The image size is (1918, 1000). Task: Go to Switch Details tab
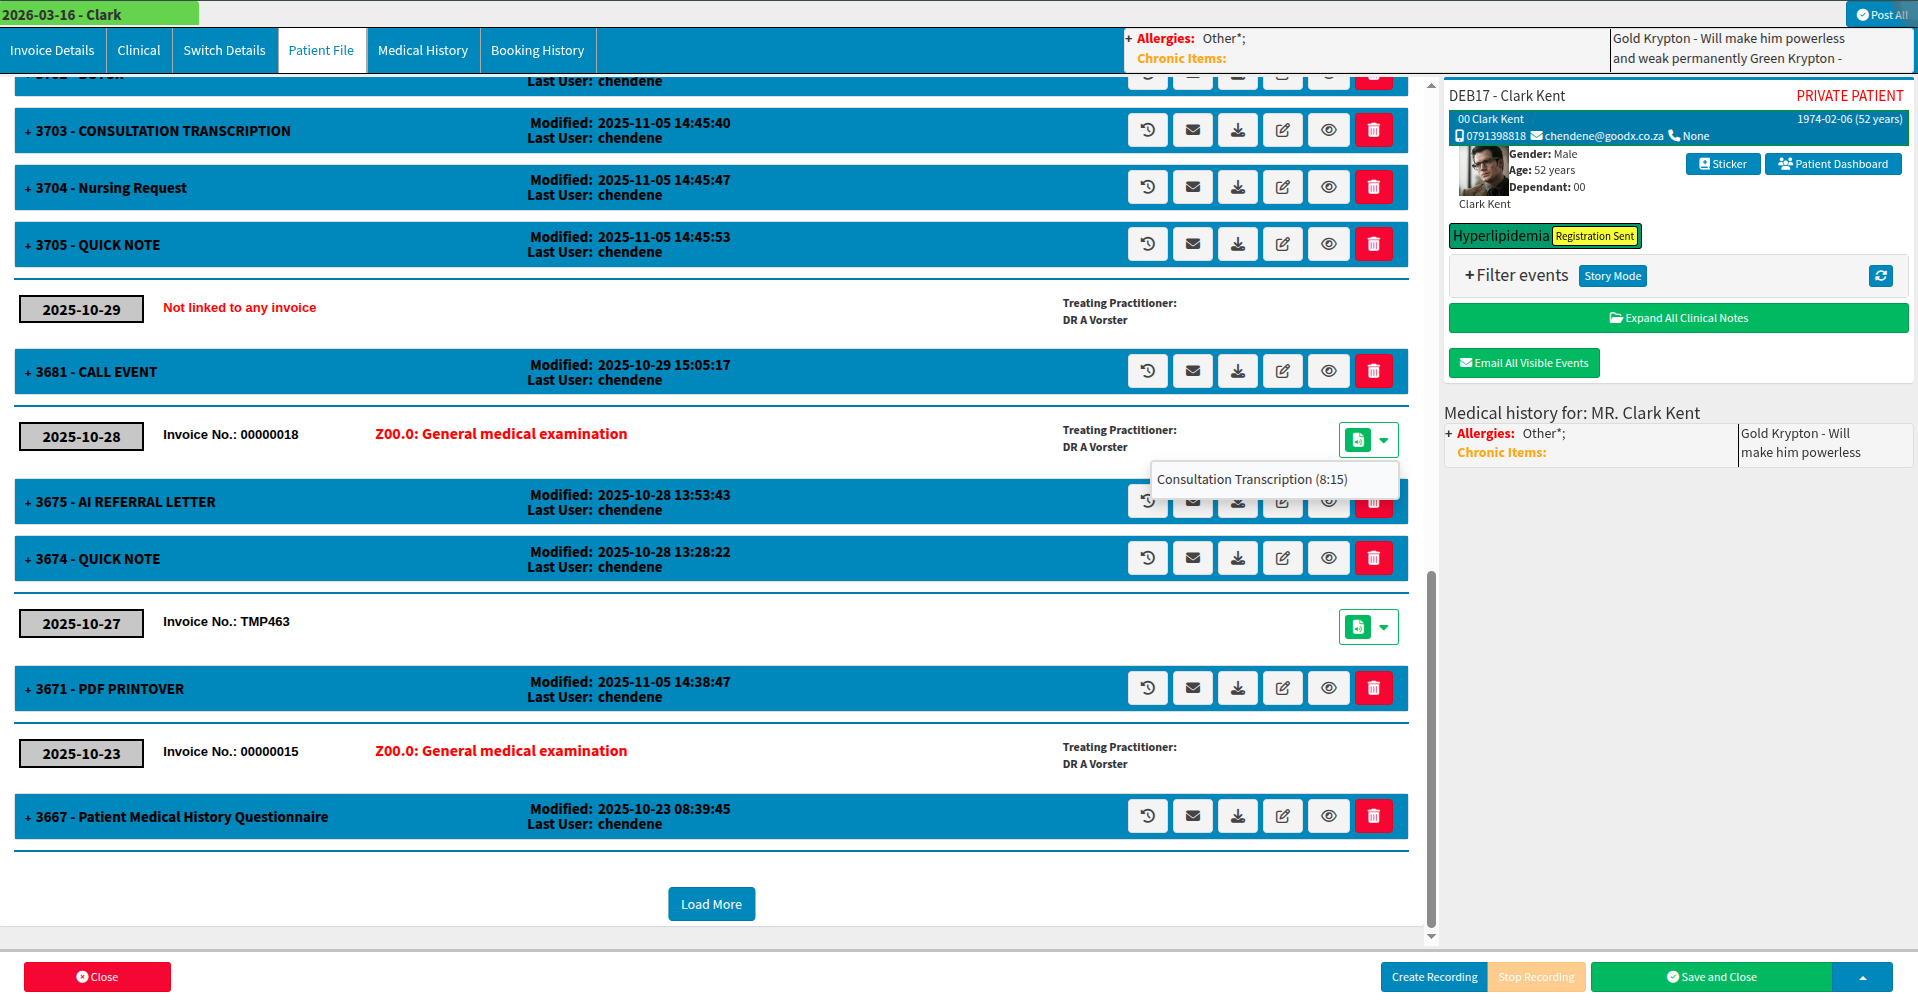pos(225,50)
